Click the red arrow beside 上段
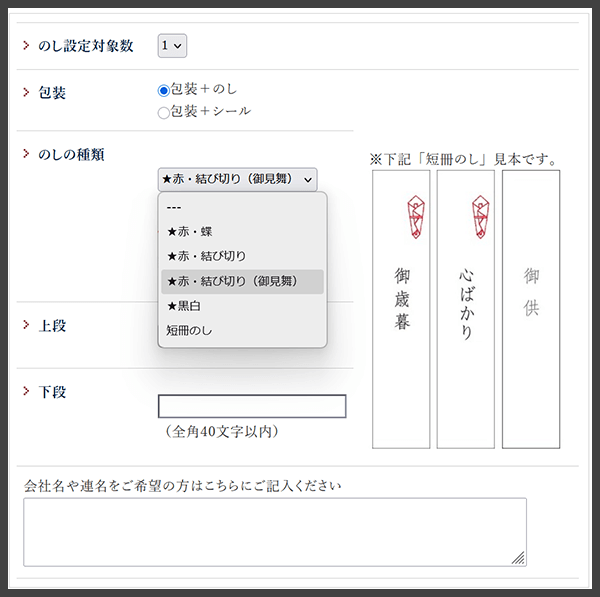Image resolution: width=600 pixels, height=597 pixels. (x=26, y=326)
